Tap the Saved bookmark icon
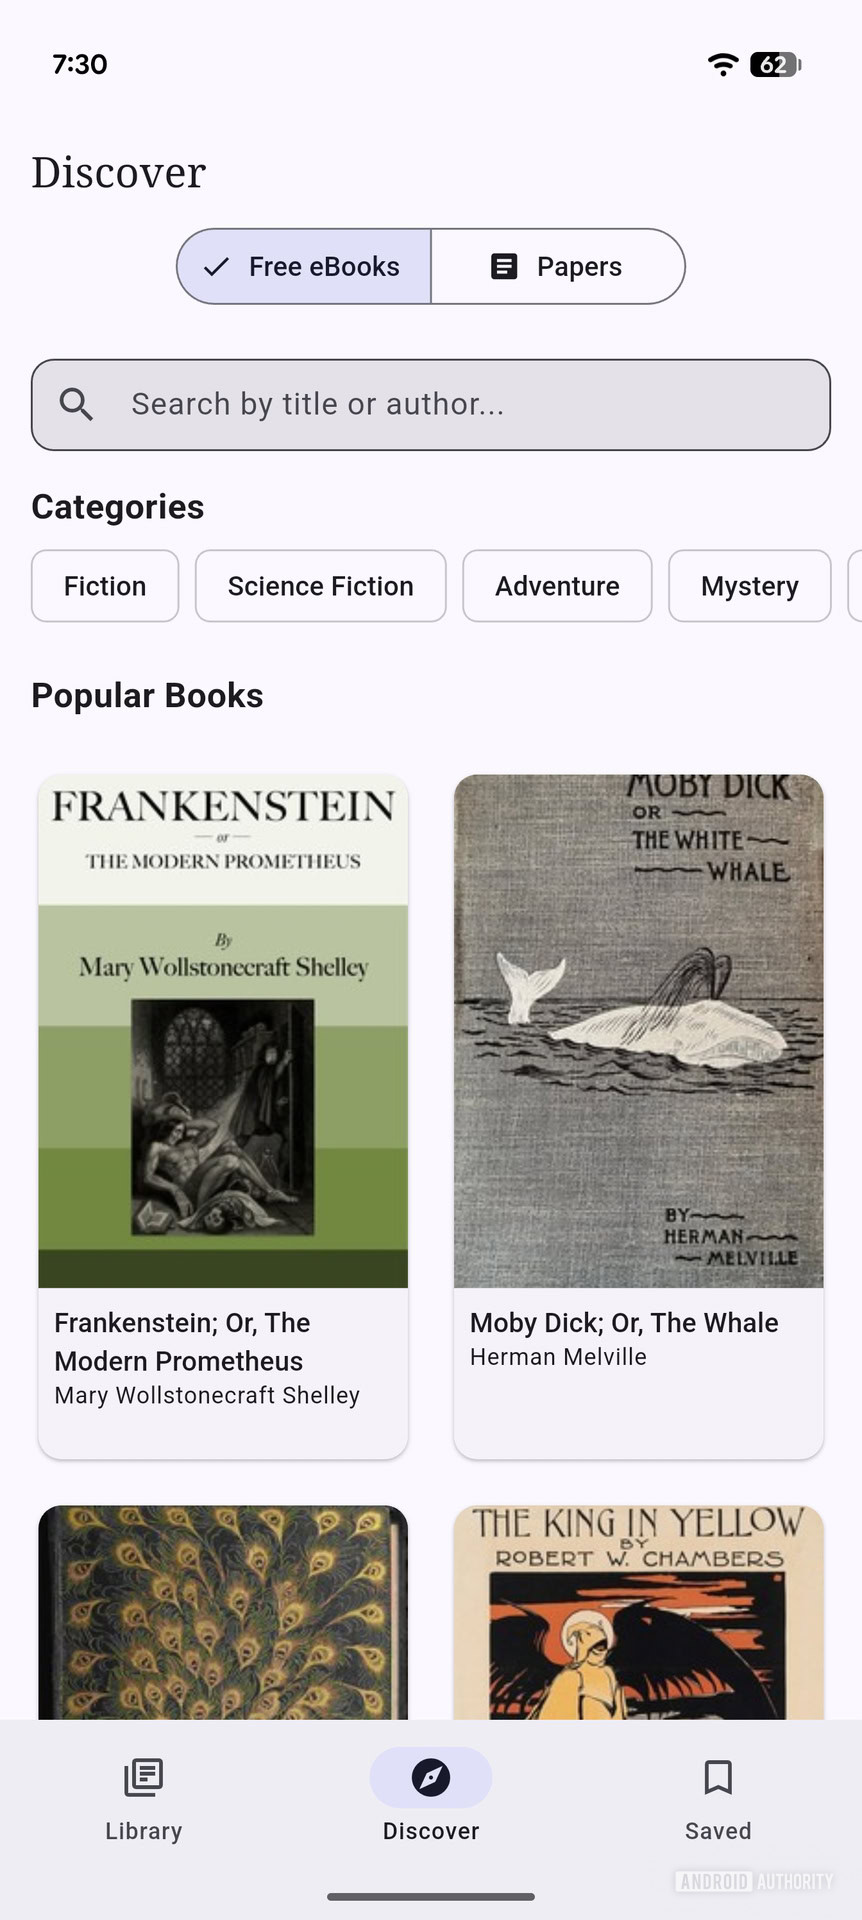Image resolution: width=862 pixels, height=1920 pixels. 717,1778
